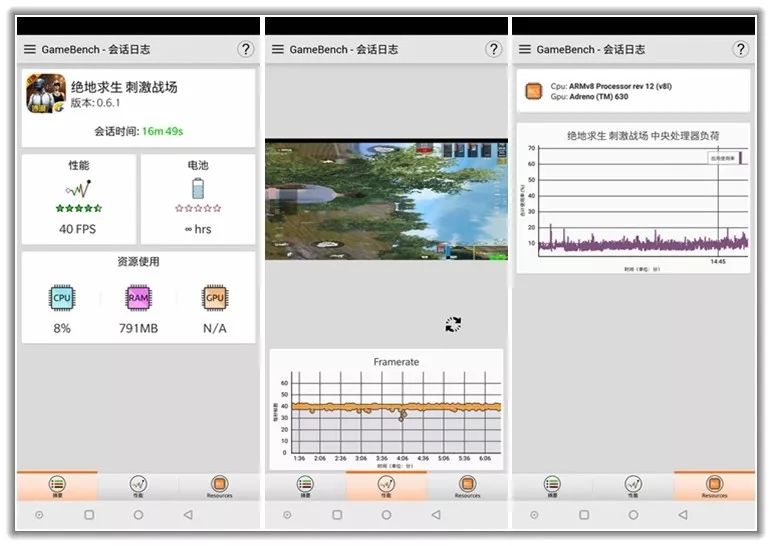Tap the Framerate chart
The width and height of the screenshot is (772, 546).
(x=386, y=410)
